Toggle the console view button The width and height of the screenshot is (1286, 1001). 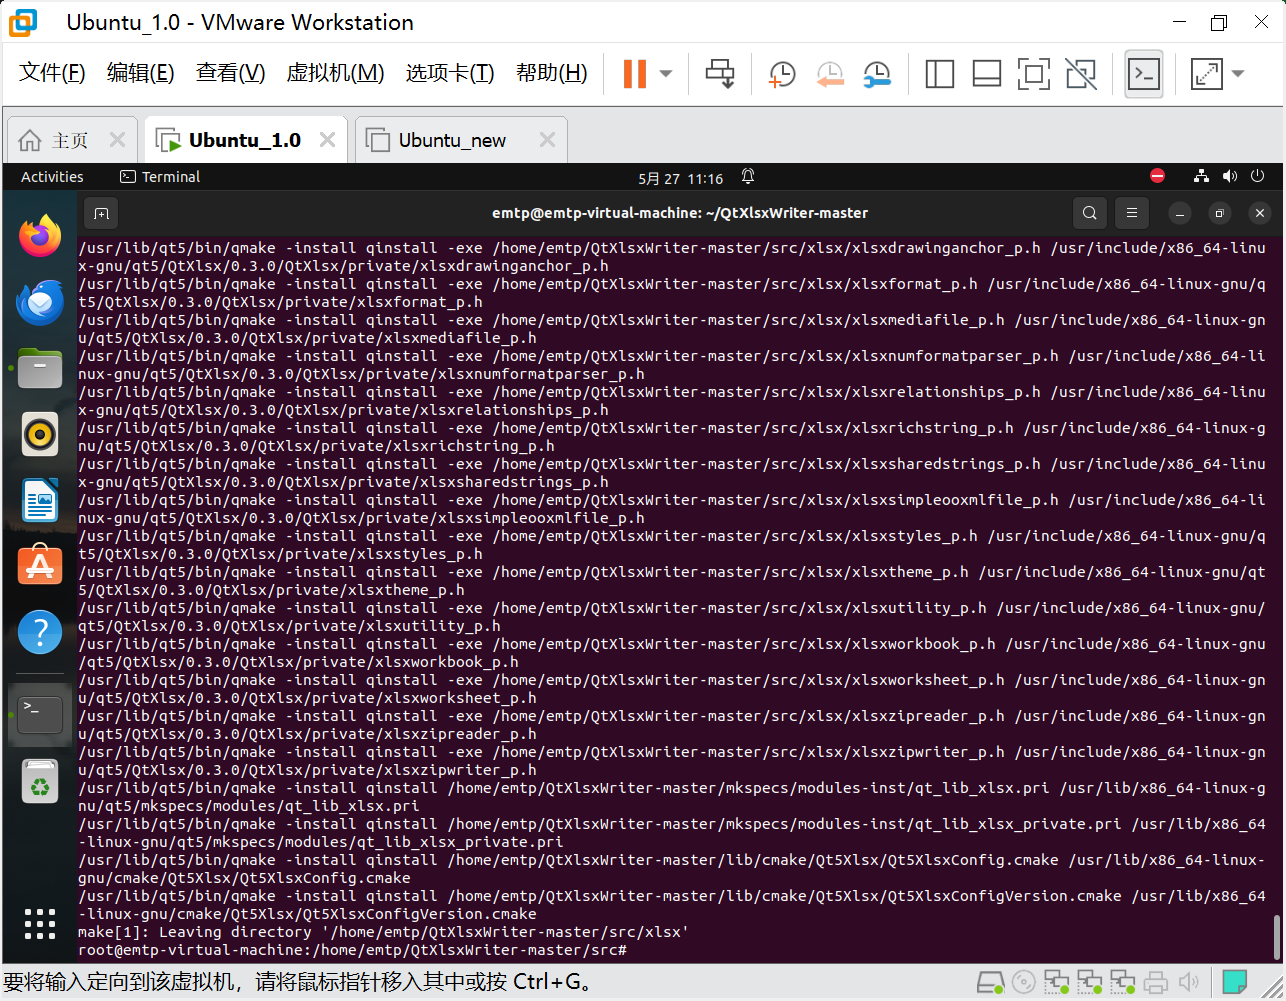point(1144,73)
